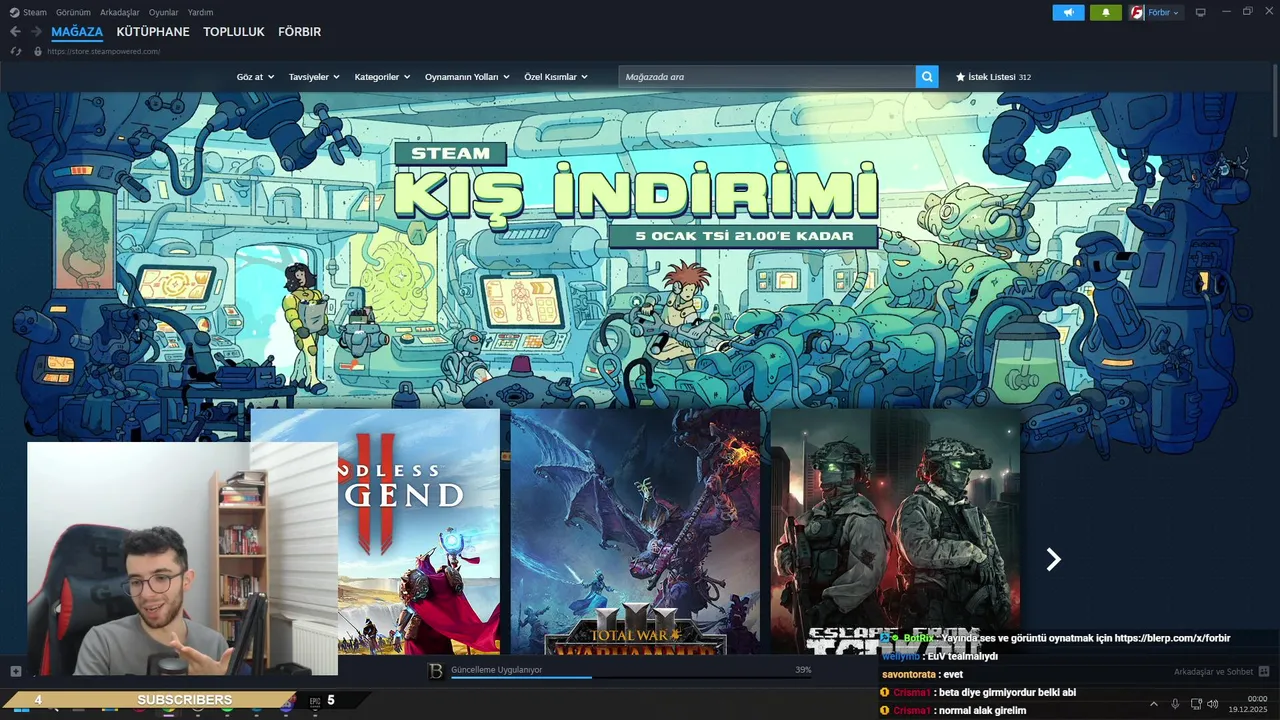The height and width of the screenshot is (720, 1280).
Task: Click the 39% download percentage
Action: [803, 670]
